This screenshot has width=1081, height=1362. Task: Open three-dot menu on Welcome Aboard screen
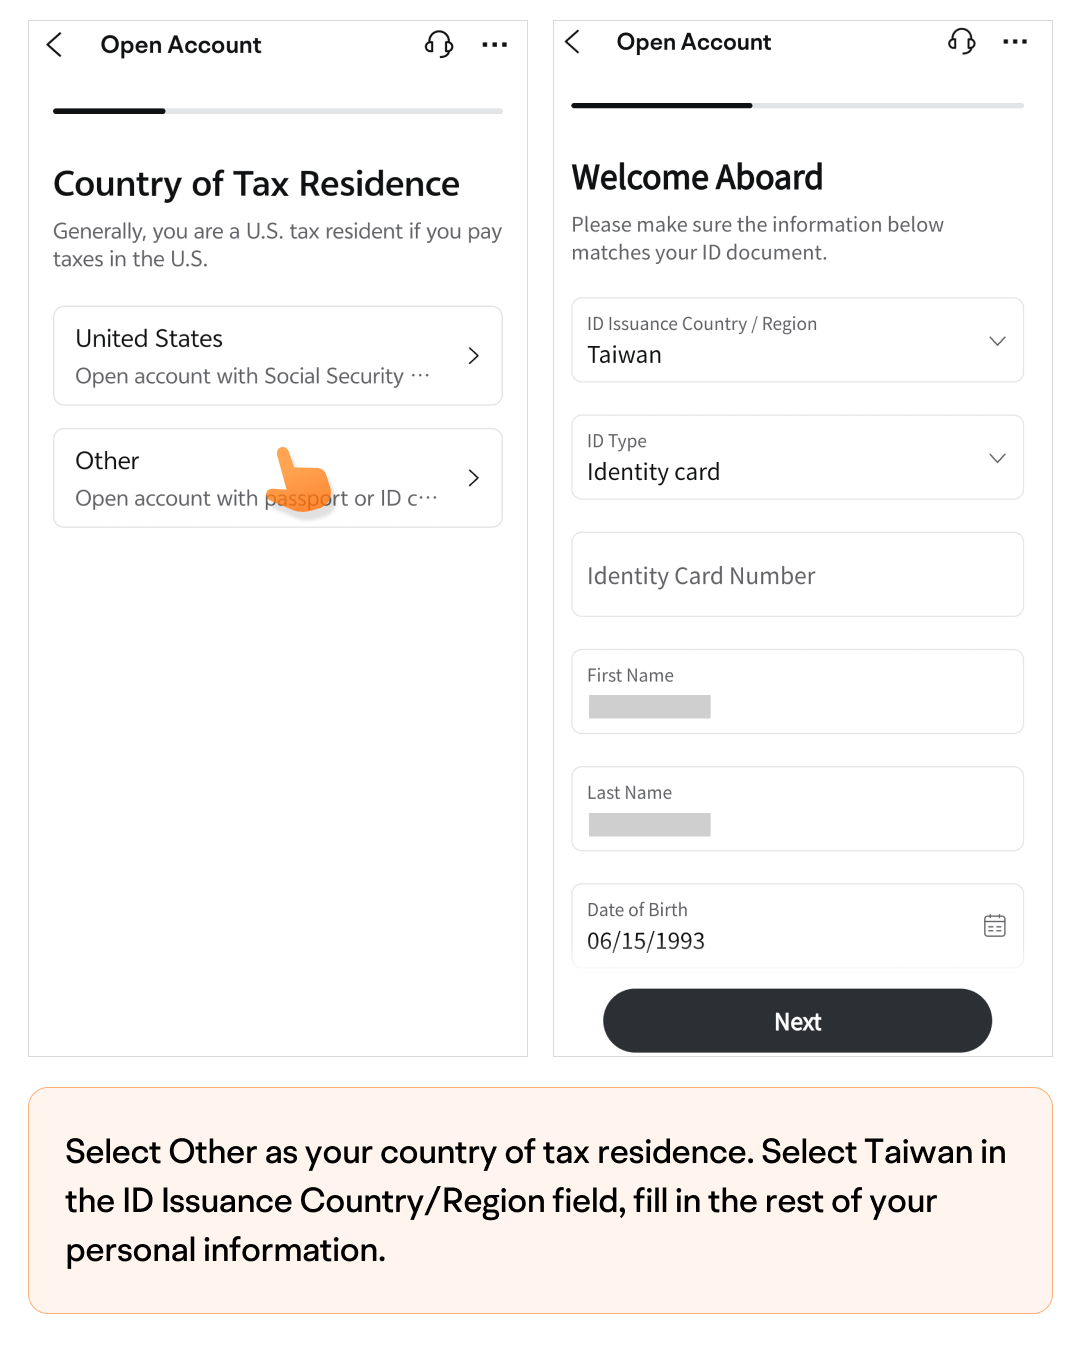[x=1015, y=42]
